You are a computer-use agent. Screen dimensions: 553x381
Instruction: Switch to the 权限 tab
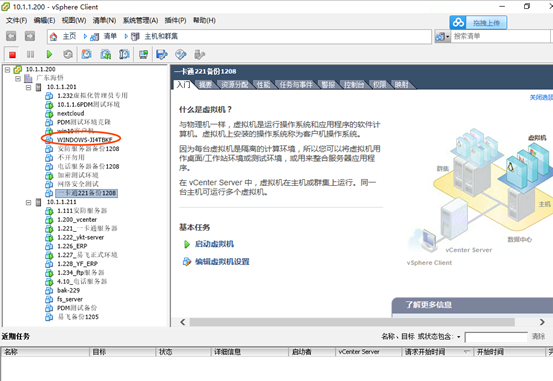(x=379, y=85)
